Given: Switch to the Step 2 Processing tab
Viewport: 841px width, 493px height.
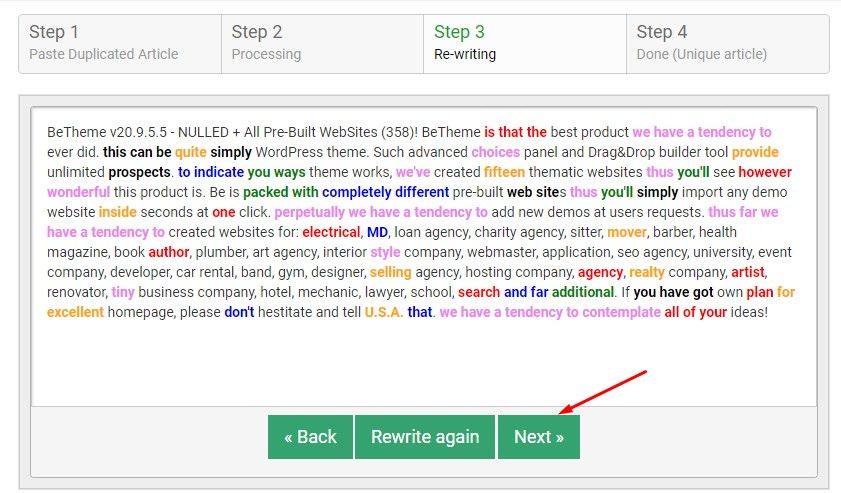Looking at the screenshot, I should pos(322,44).
